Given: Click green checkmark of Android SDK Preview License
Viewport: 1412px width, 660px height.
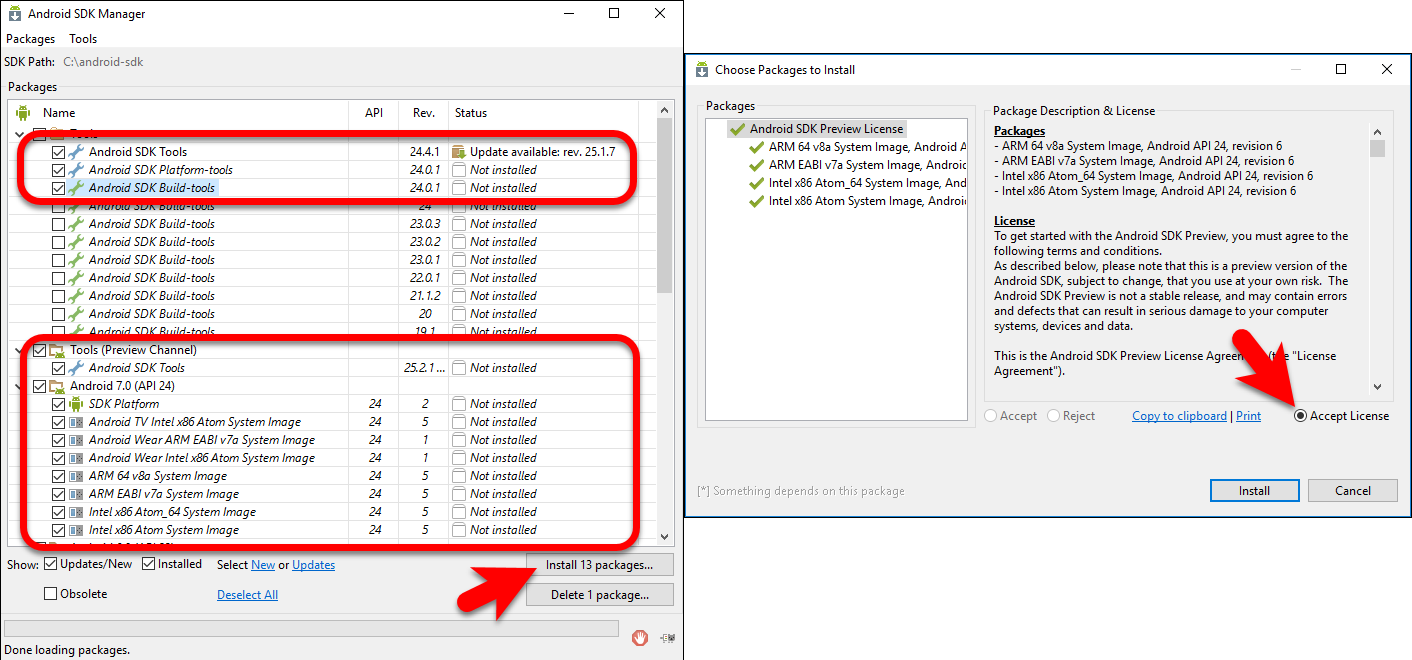Looking at the screenshot, I should point(738,129).
